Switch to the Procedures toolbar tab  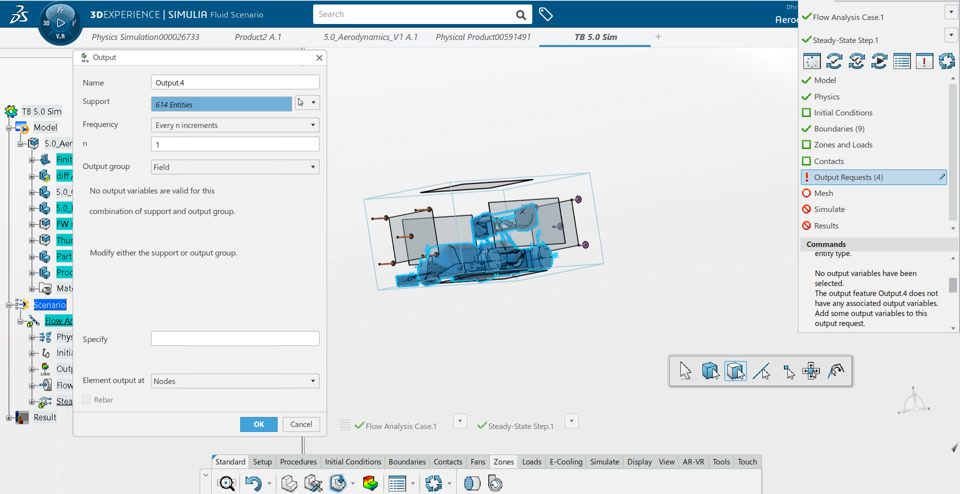point(298,462)
